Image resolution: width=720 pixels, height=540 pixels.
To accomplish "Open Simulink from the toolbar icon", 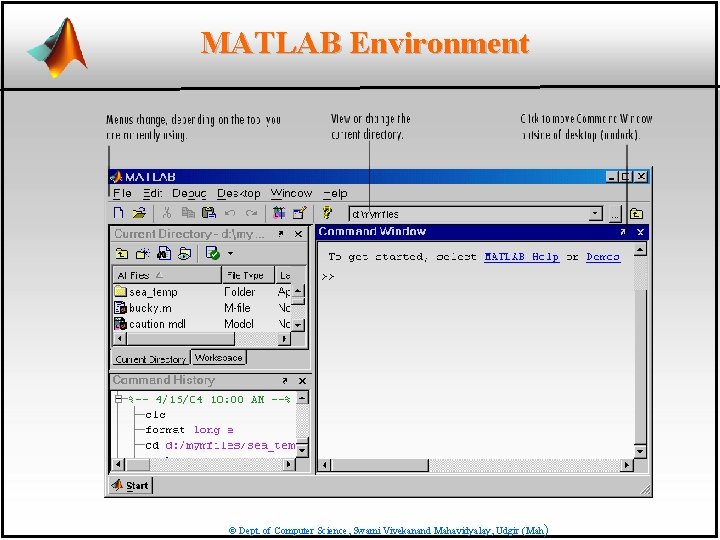I will (x=279, y=213).
